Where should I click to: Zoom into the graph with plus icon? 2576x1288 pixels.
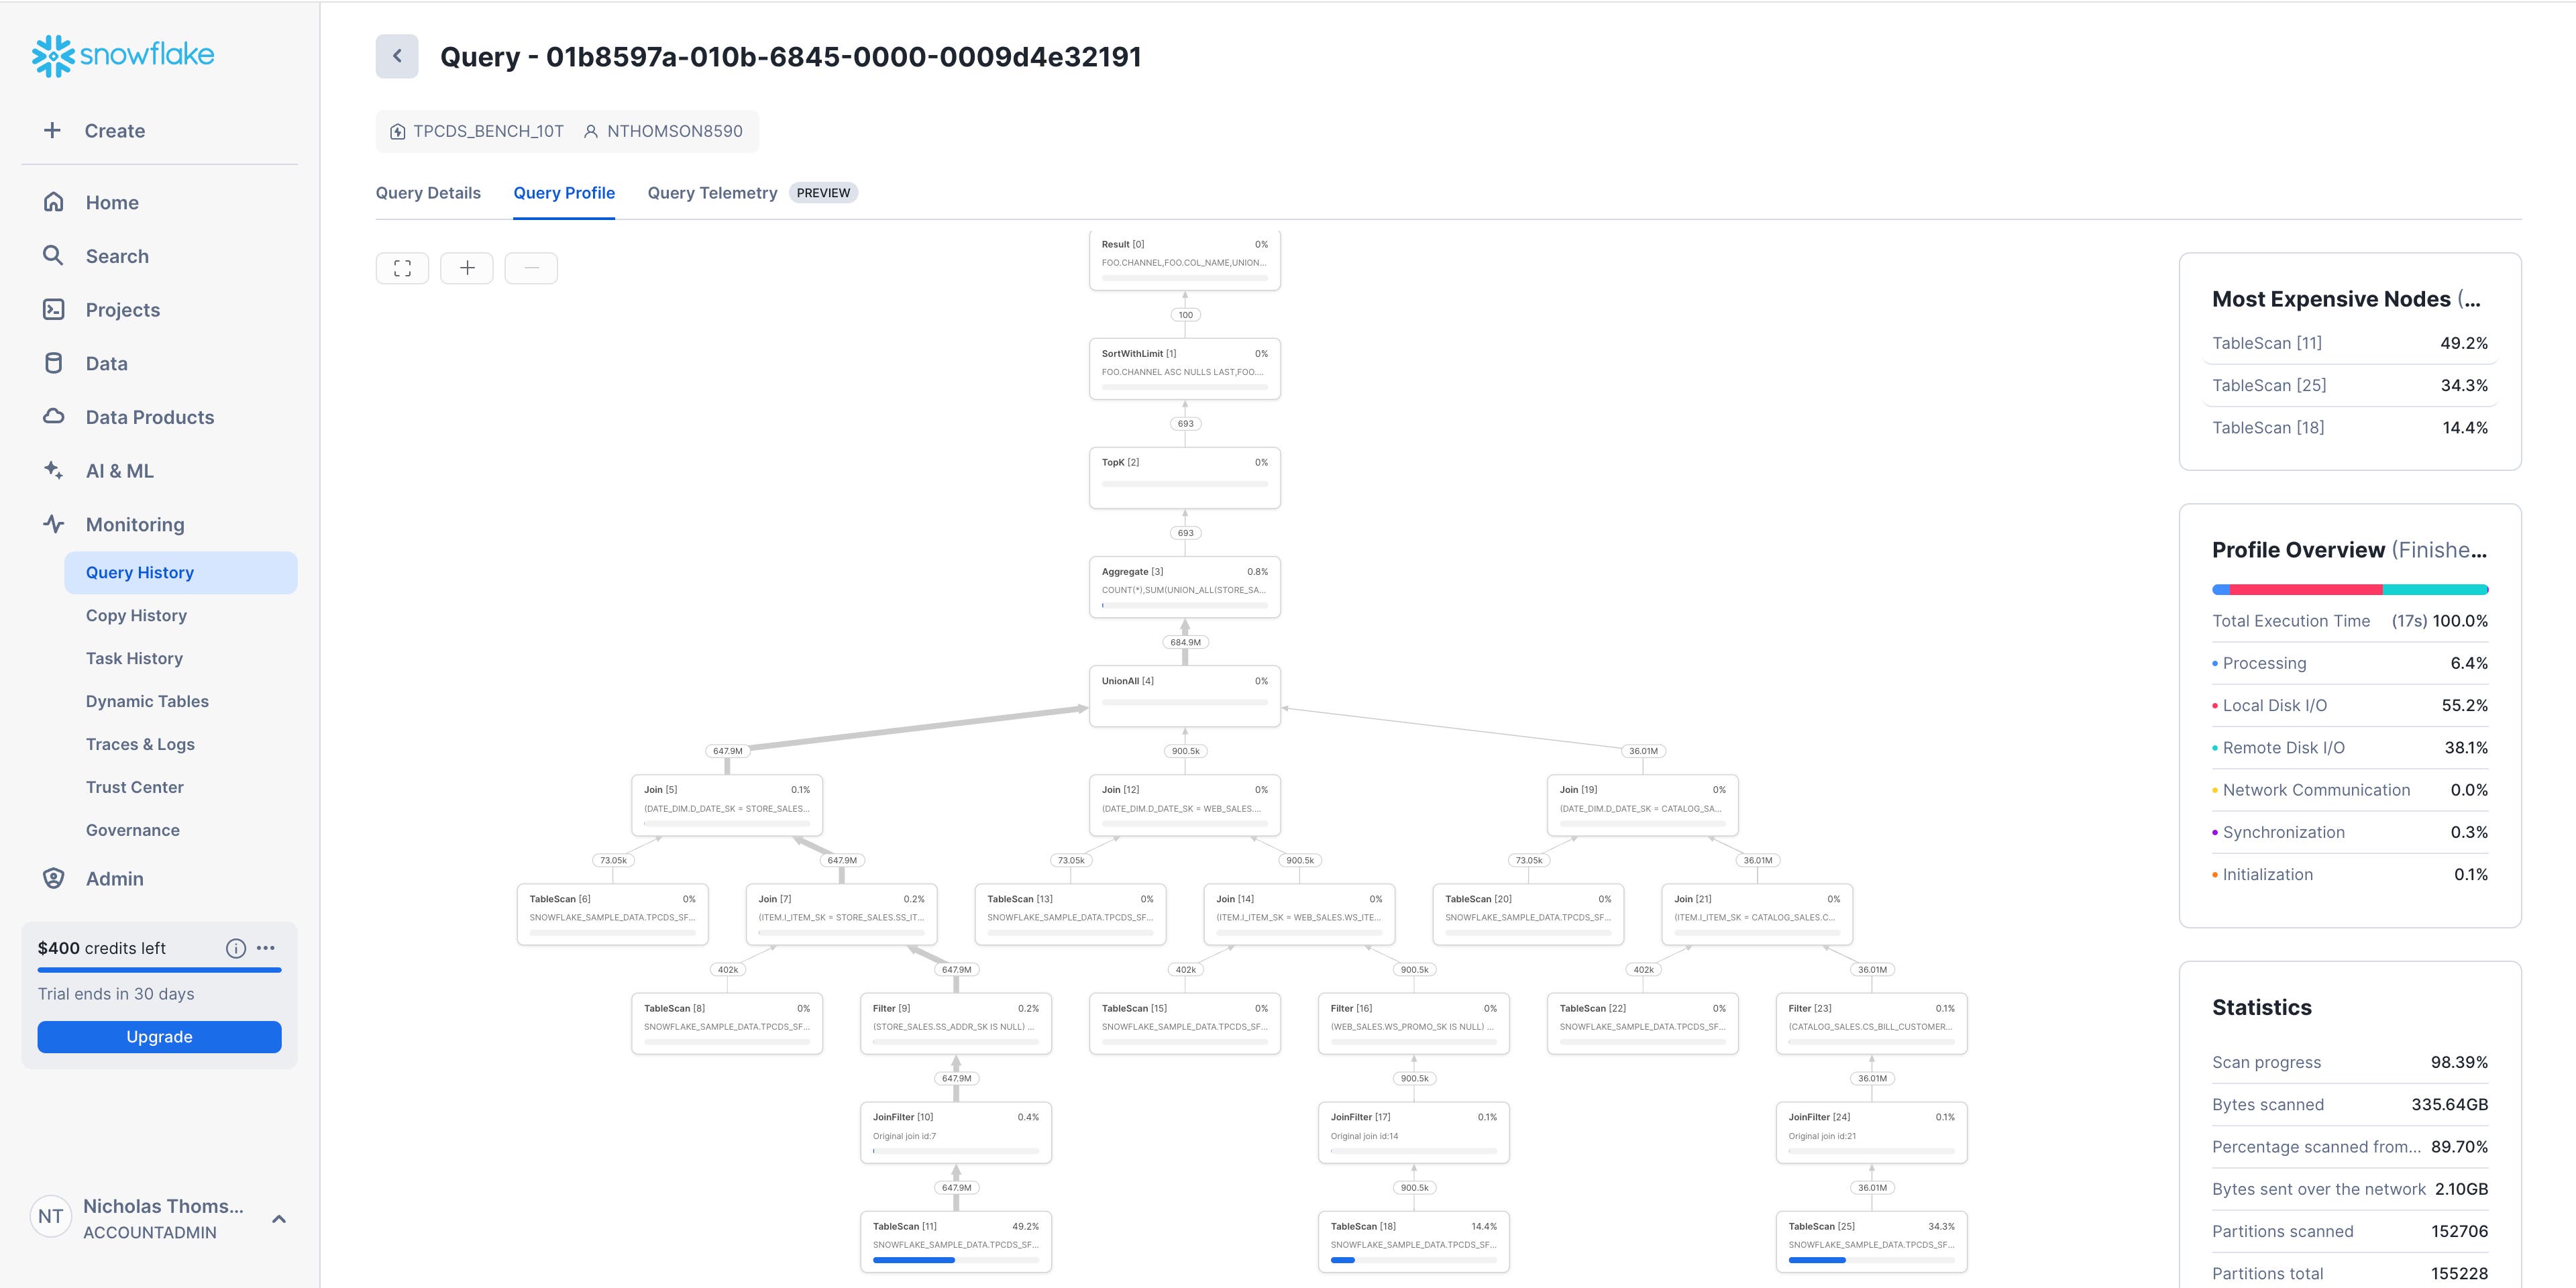click(466, 267)
